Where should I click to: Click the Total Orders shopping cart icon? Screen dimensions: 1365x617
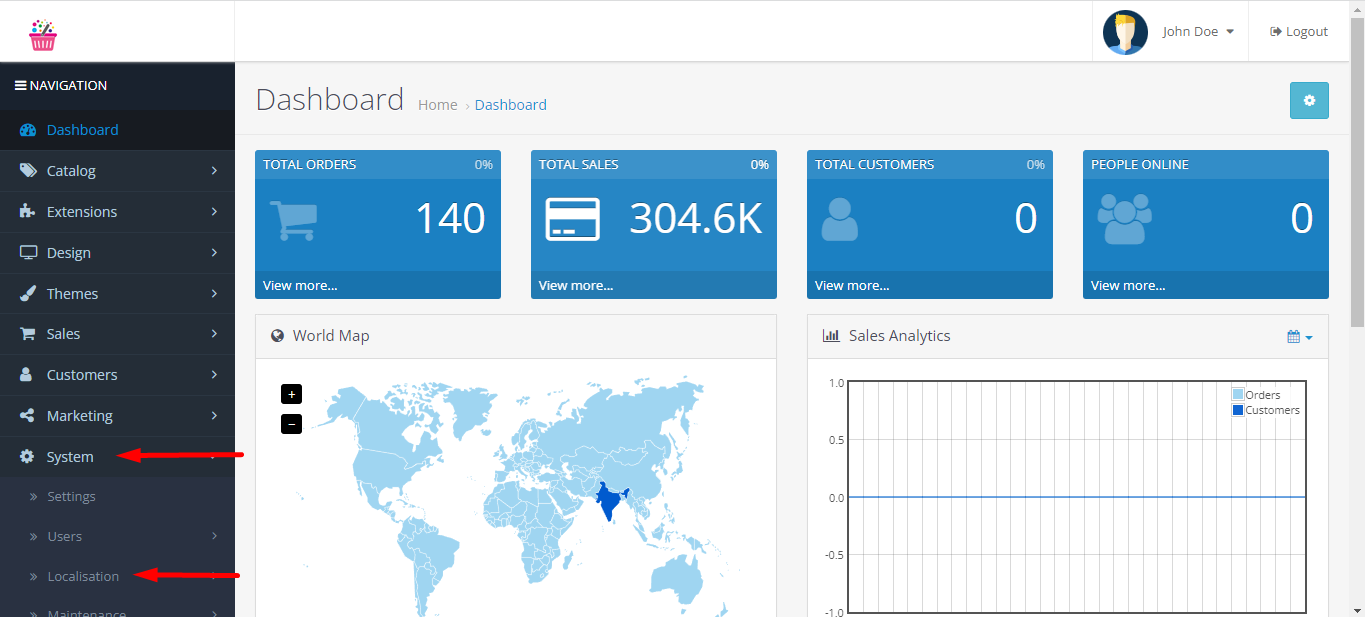pos(293,220)
